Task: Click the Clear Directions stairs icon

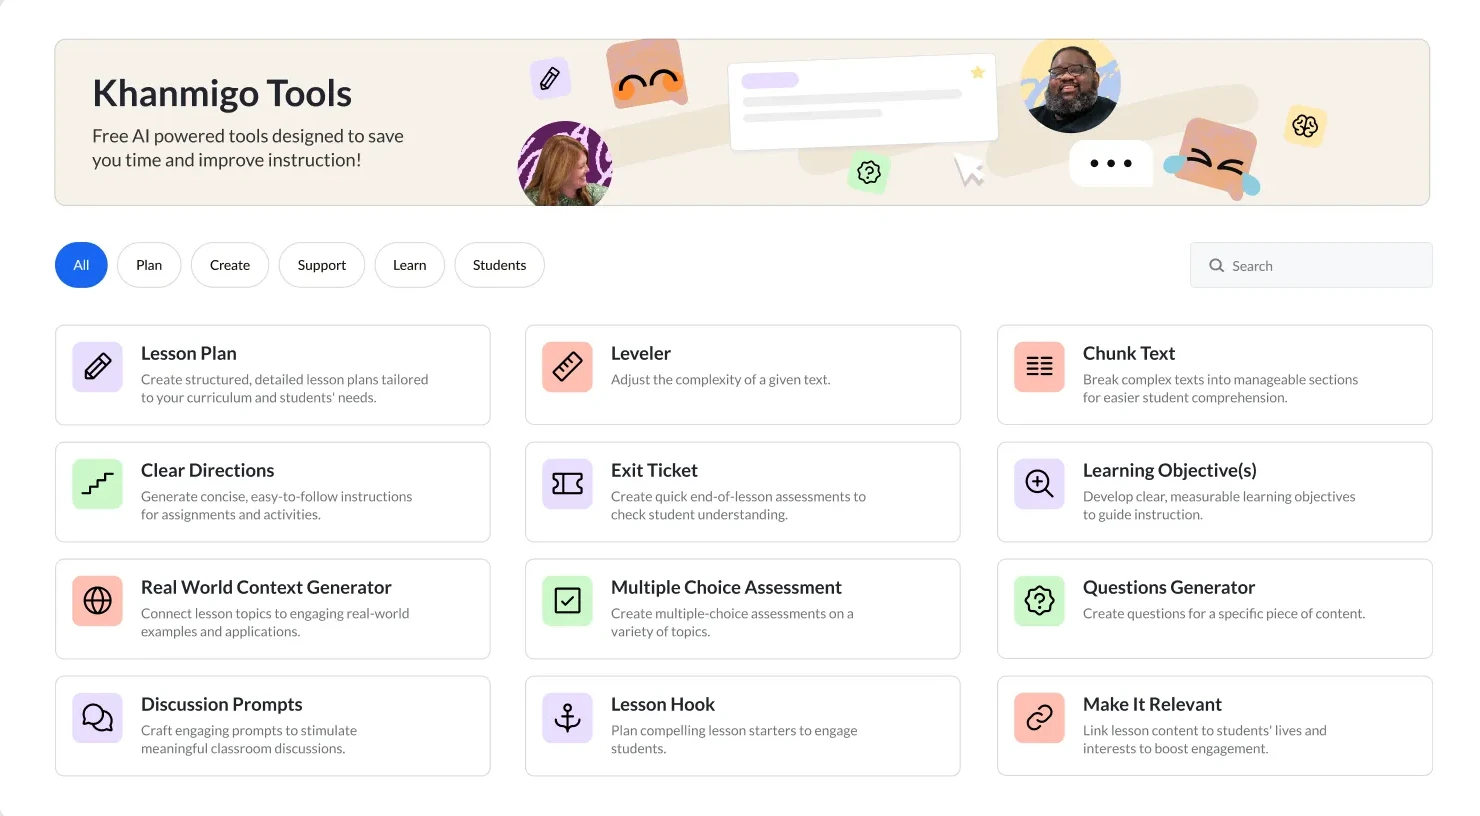Action: pos(97,484)
